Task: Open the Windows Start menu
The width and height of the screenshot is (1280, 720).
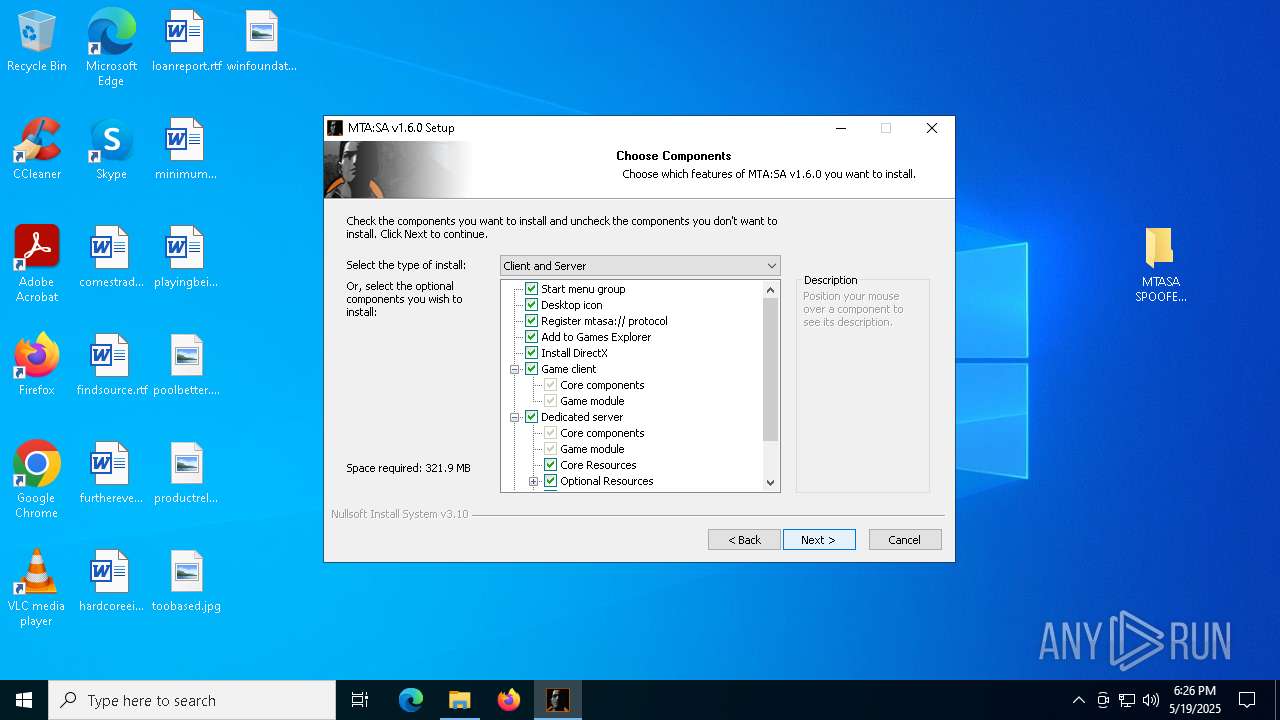Action: click(24, 700)
